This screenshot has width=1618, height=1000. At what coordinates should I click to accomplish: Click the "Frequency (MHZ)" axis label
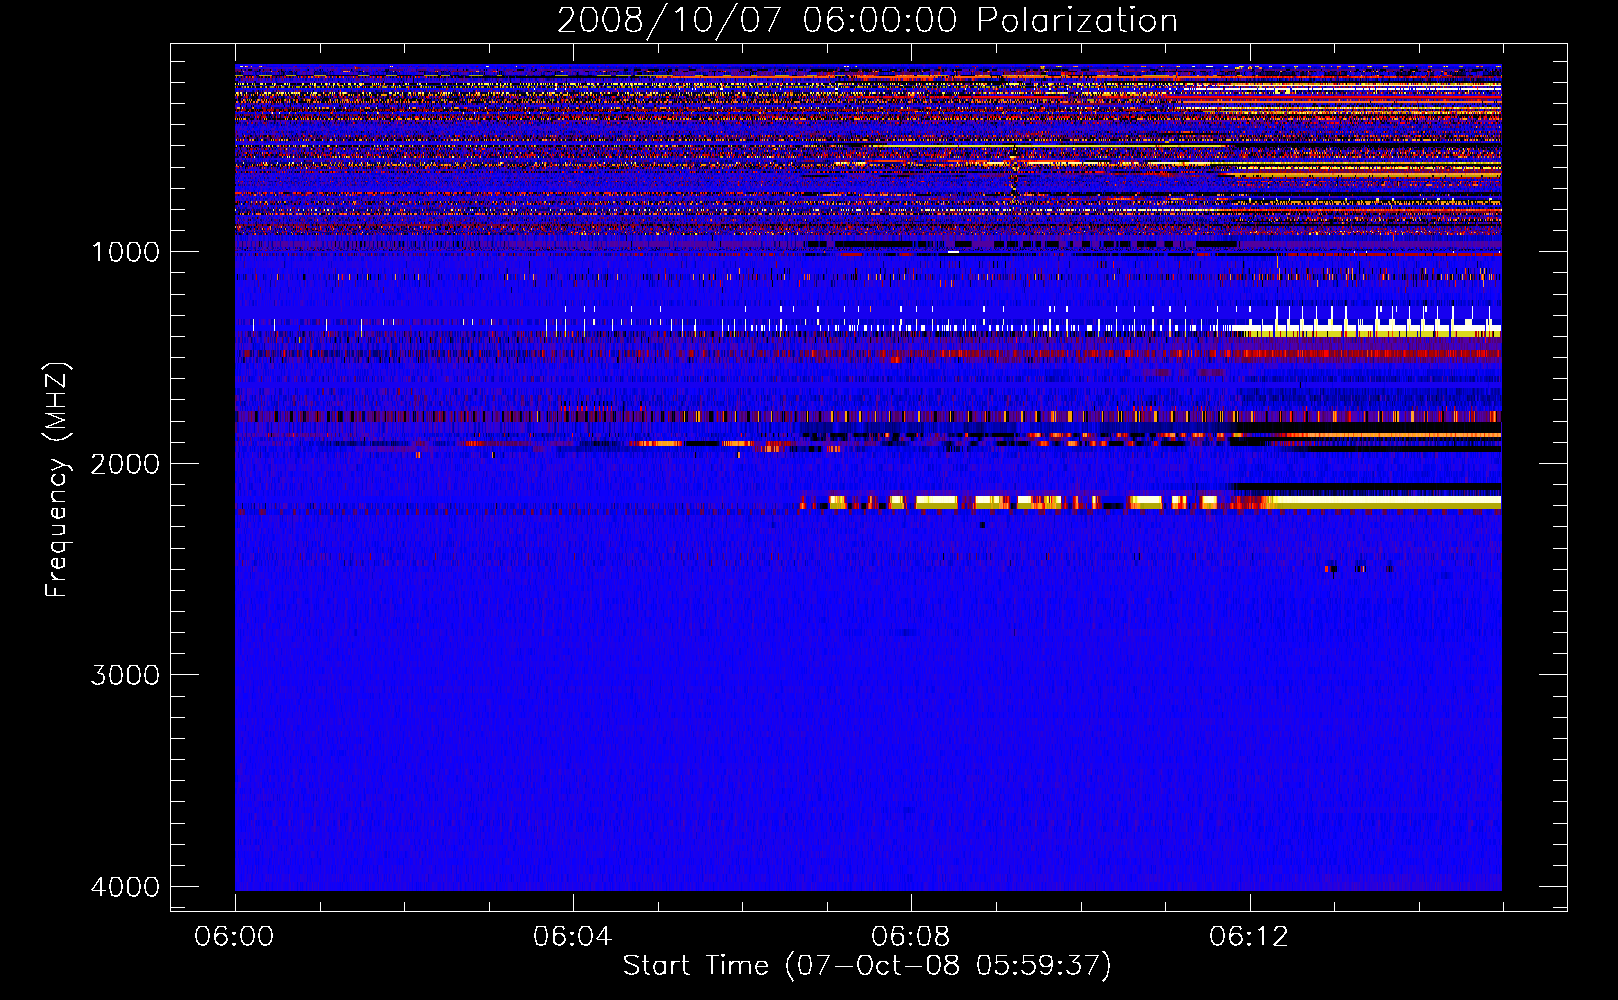(57, 480)
